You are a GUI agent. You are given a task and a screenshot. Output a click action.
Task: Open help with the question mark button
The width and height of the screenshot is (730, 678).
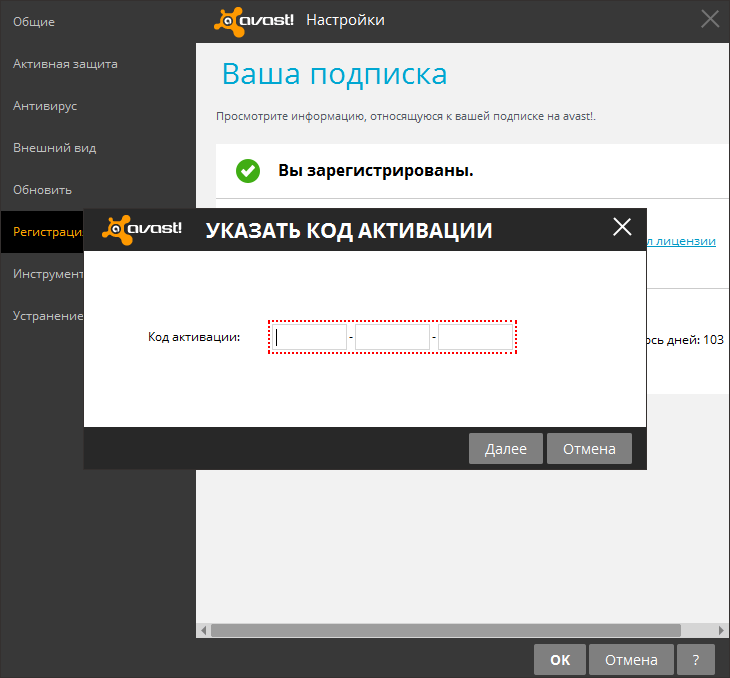(696, 659)
